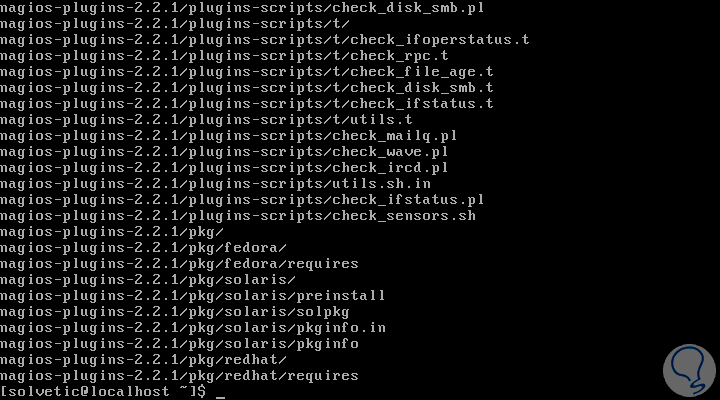
Task: Click the check_ifoperstatus.t line
Action: 264,39
